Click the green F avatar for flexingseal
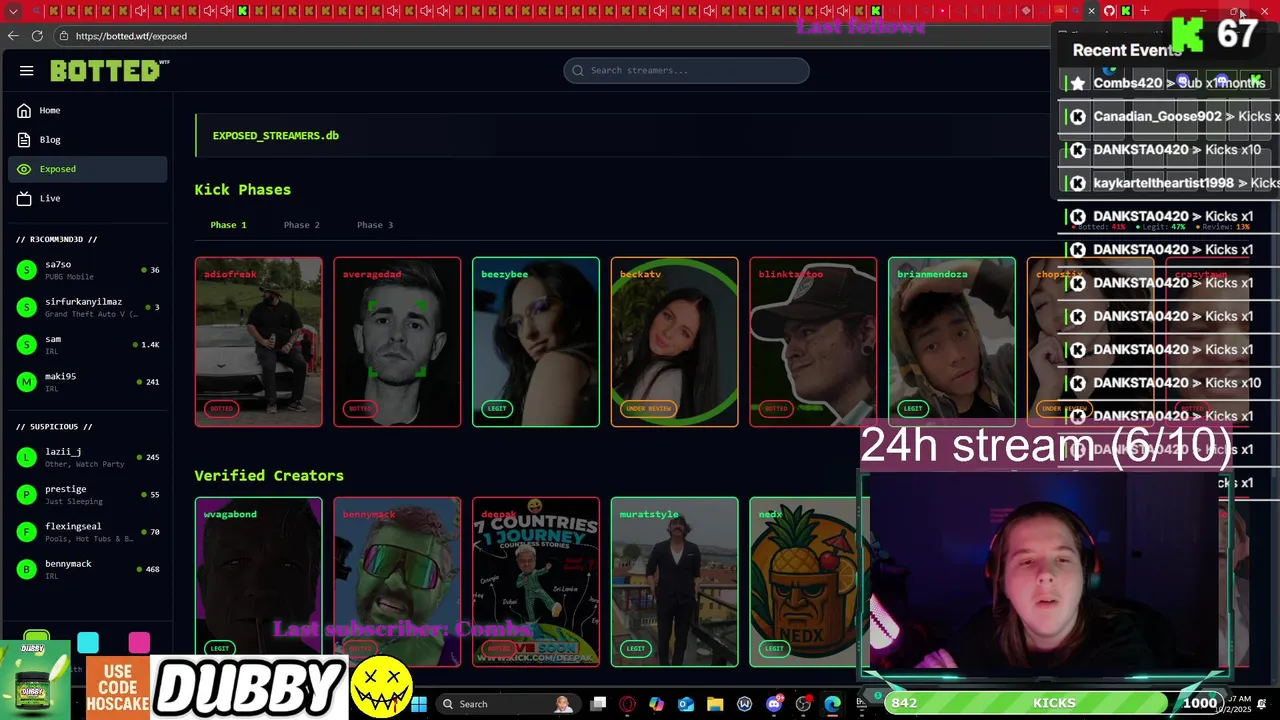1280x720 pixels. click(27, 532)
